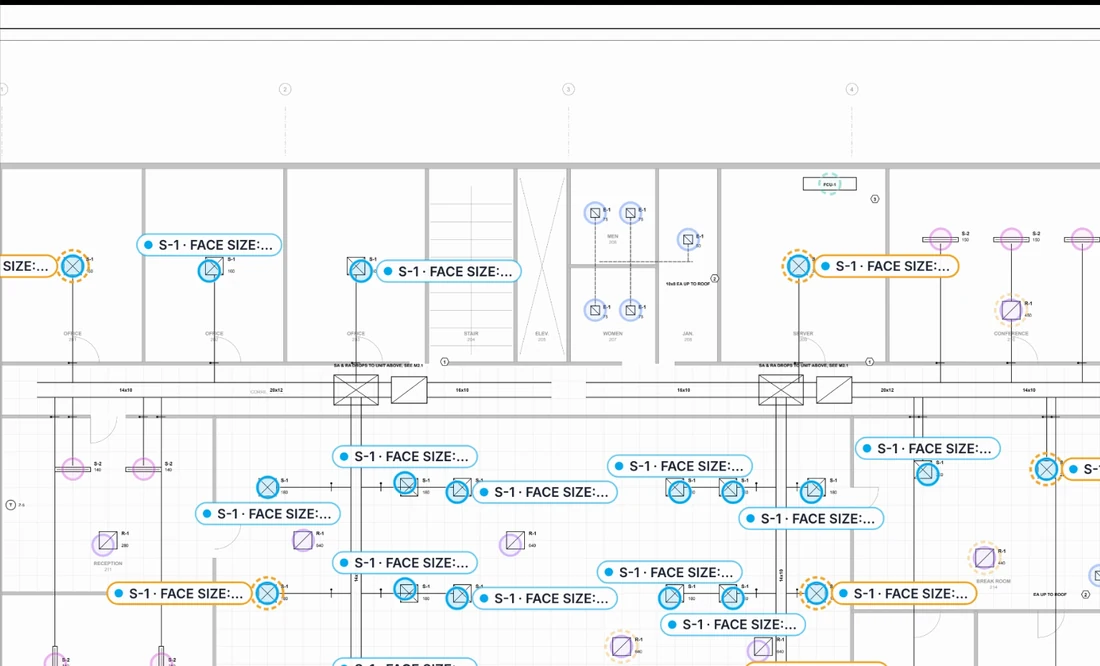This screenshot has height=666, width=1100.
Task: Open S-1 FACE SIZE label beside Reception's swinging door
Action: 268,514
